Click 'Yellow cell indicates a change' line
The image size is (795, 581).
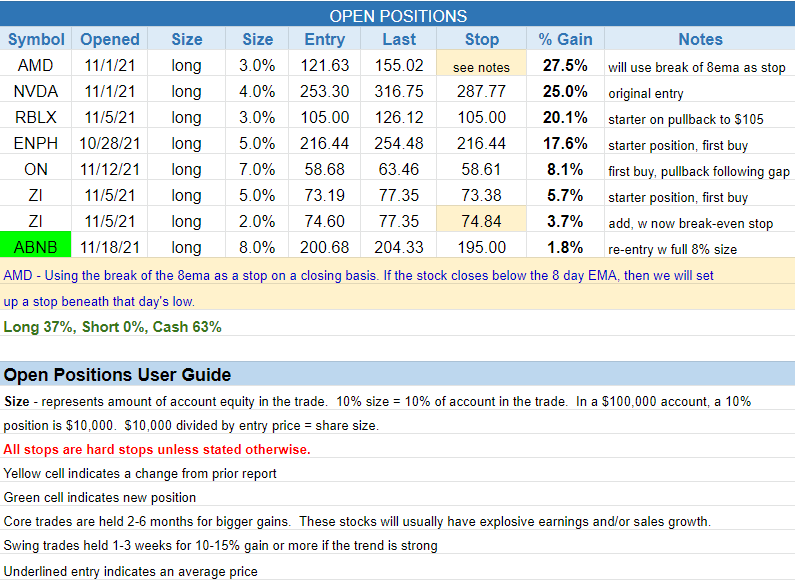140,474
